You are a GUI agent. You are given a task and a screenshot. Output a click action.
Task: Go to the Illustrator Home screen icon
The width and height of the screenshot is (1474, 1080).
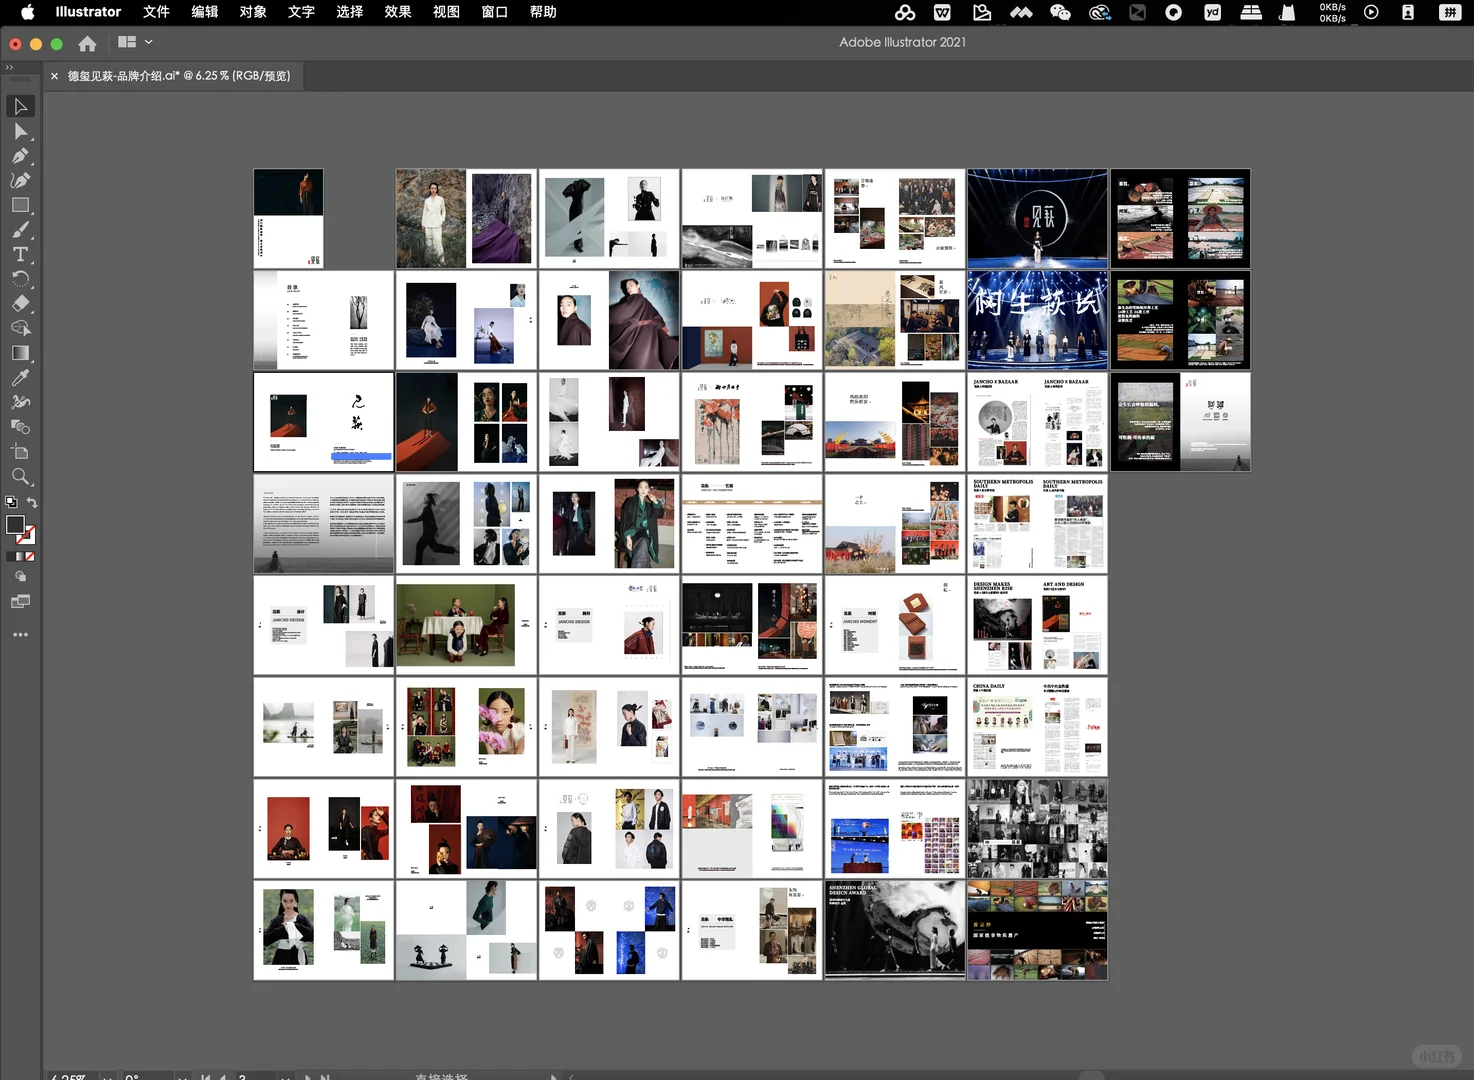87,43
